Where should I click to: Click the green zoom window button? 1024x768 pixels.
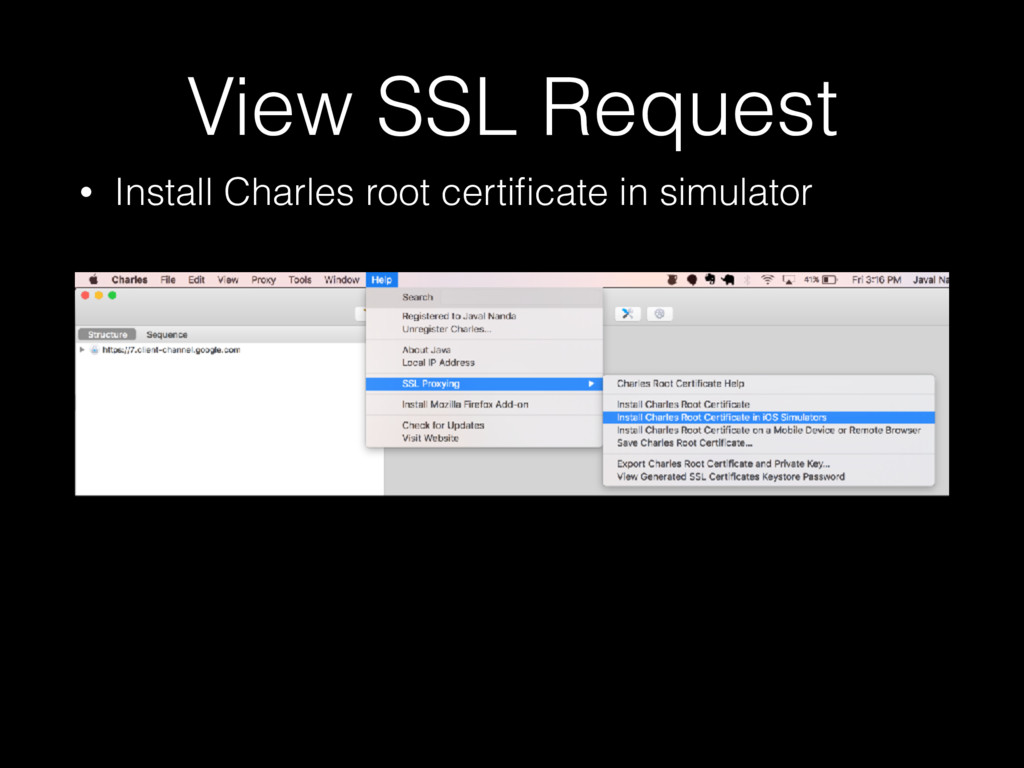click(x=112, y=296)
